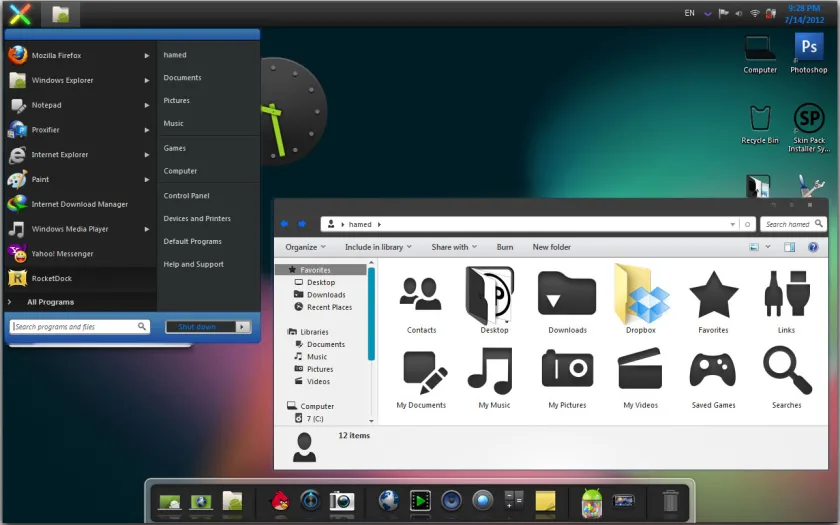840x525 pixels.
Task: Open the Recycle Bin on desktop
Action: [x=760, y=124]
